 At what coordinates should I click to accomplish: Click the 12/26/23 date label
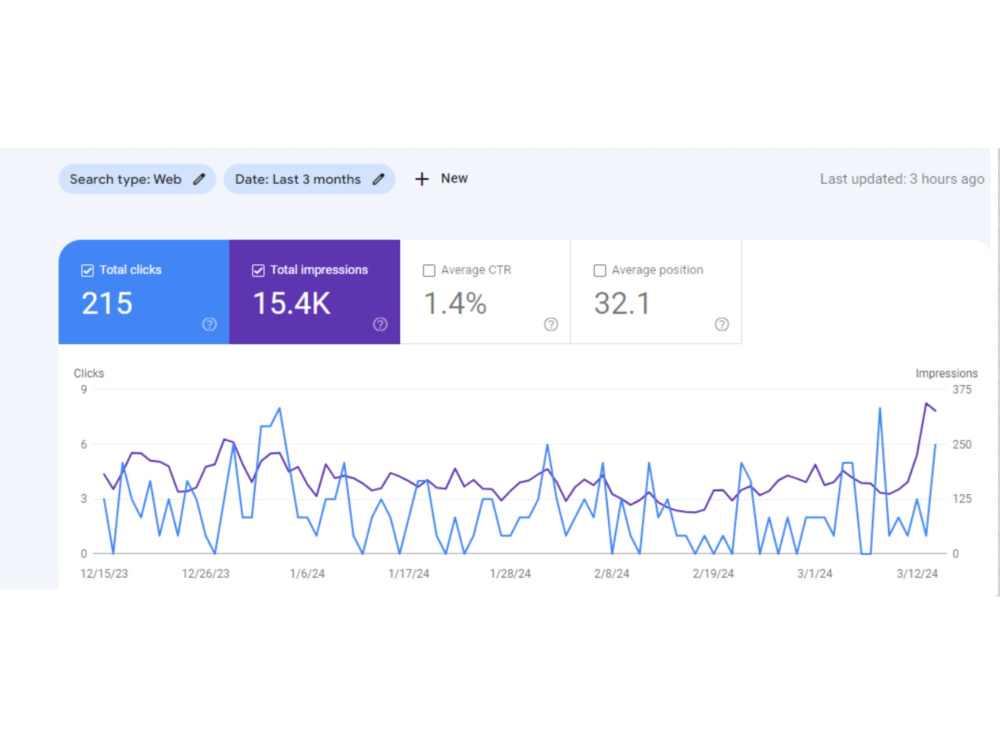tap(205, 573)
